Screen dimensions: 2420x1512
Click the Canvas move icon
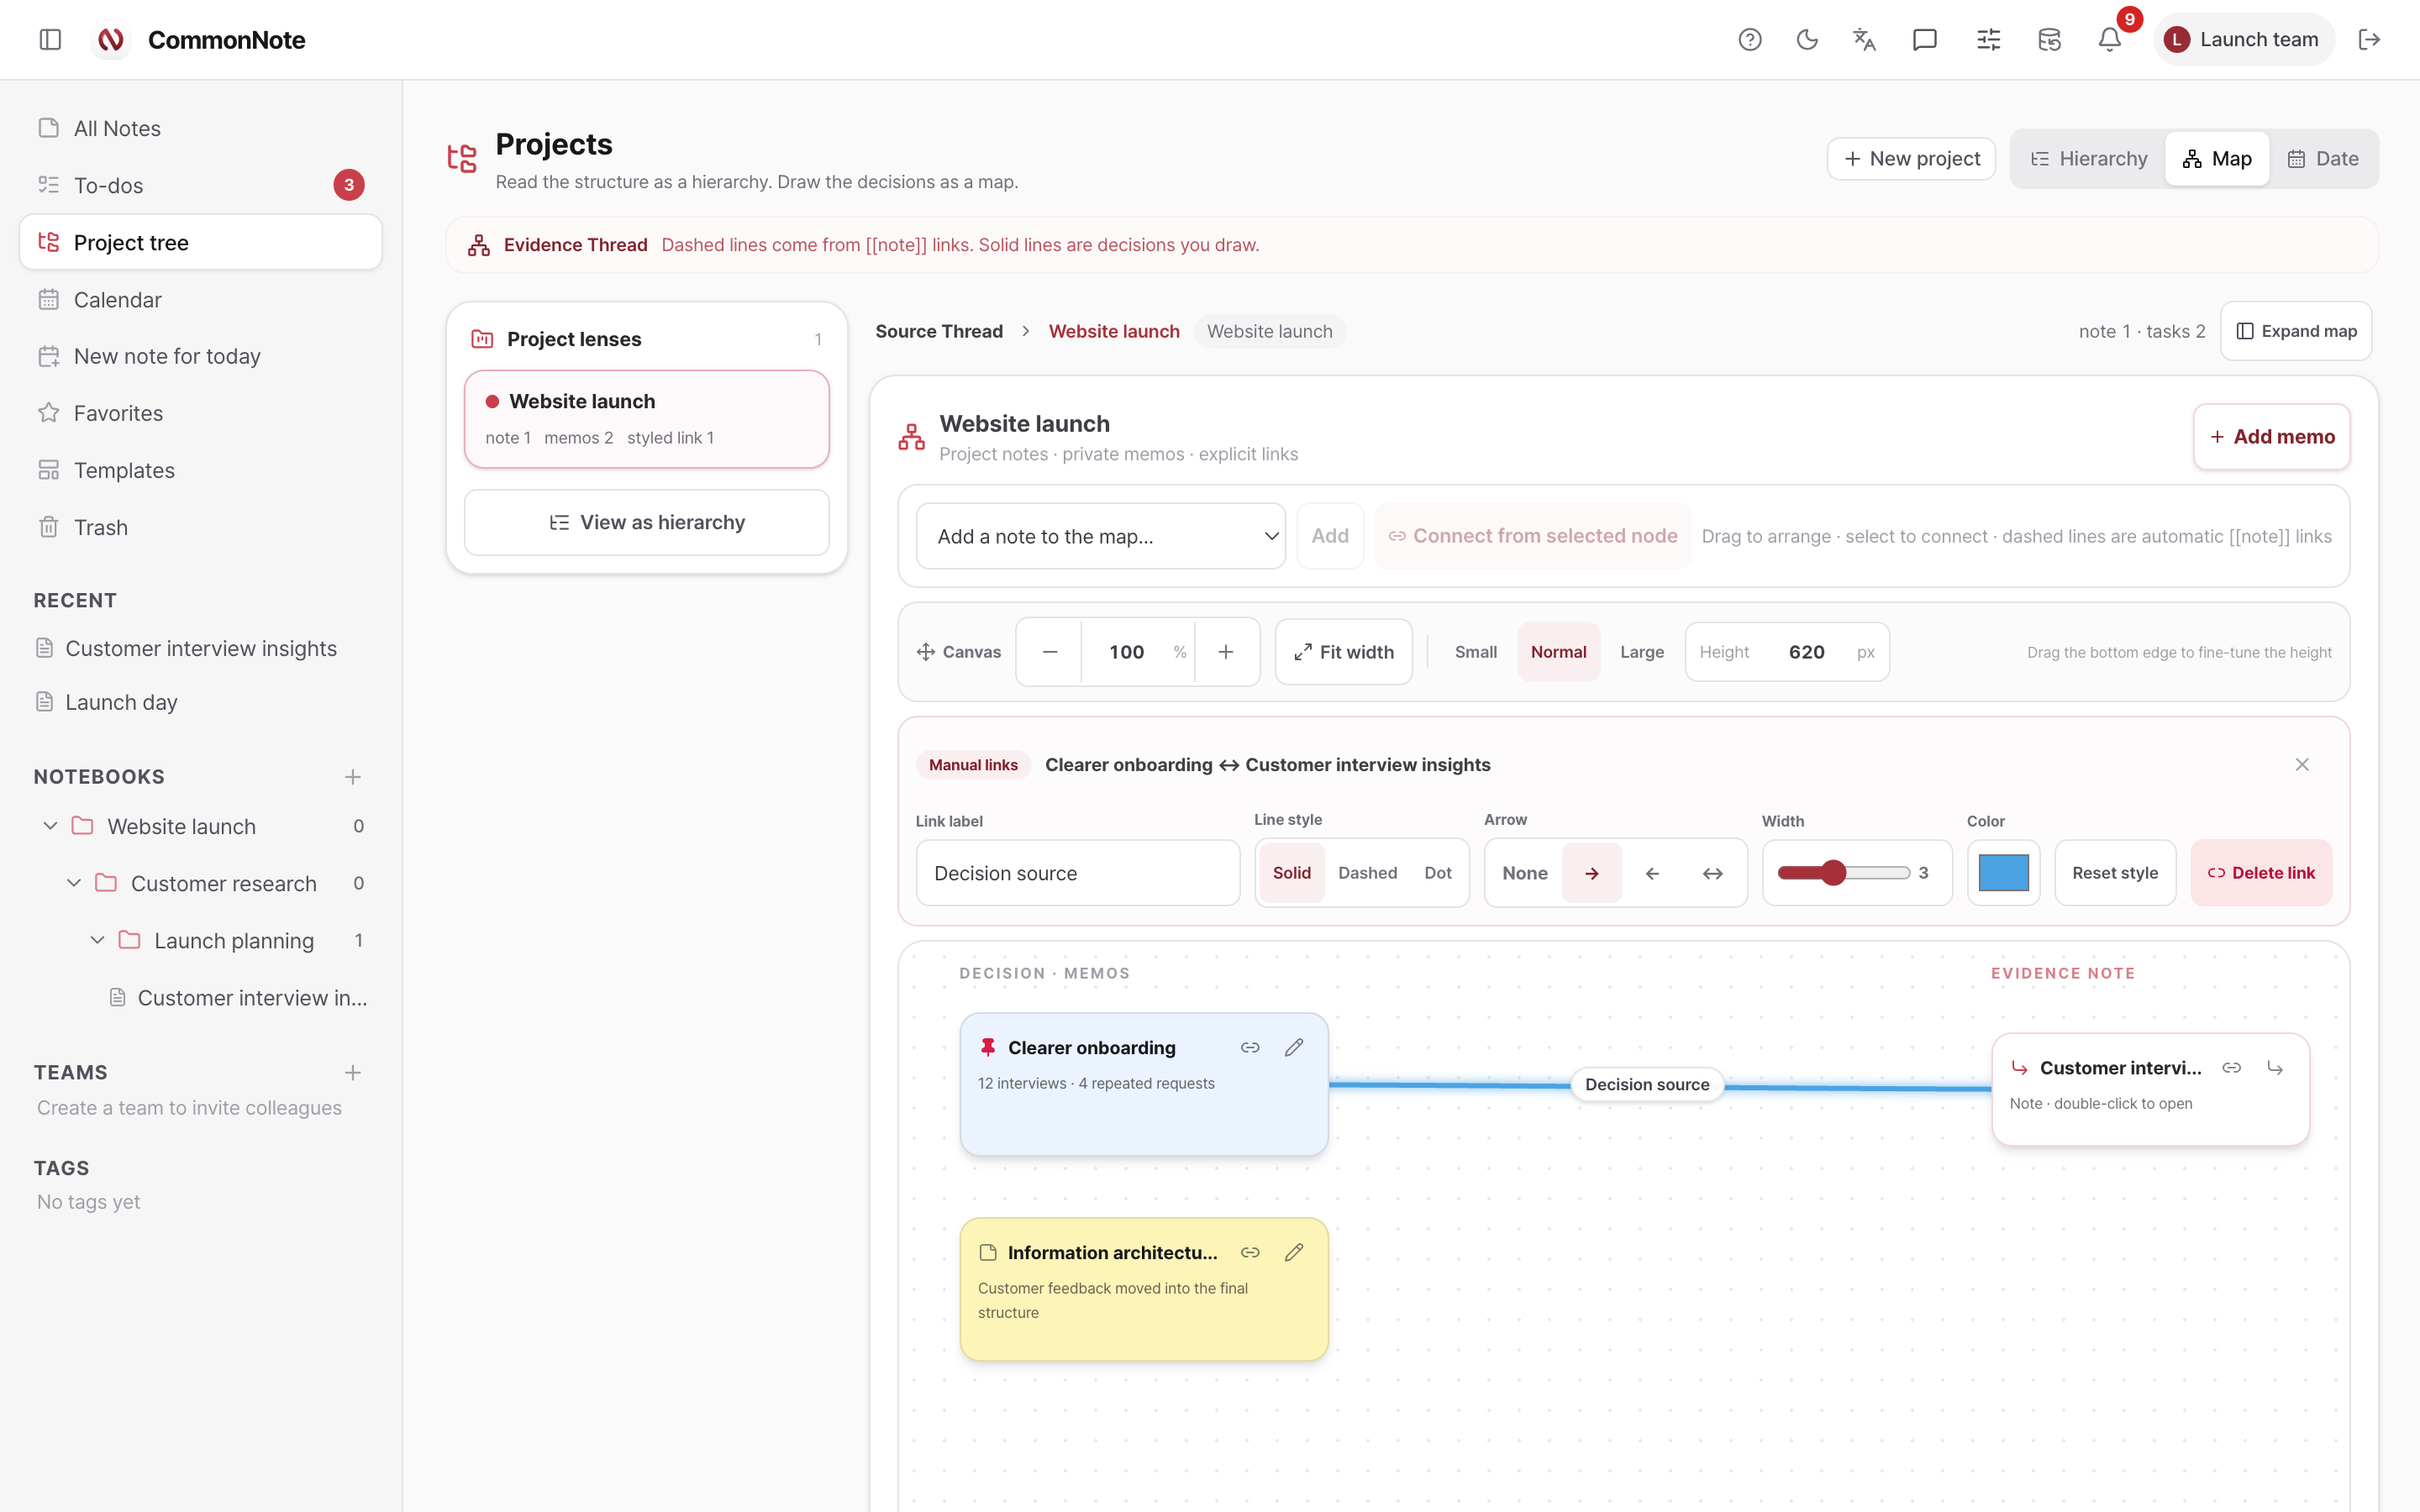pos(925,652)
